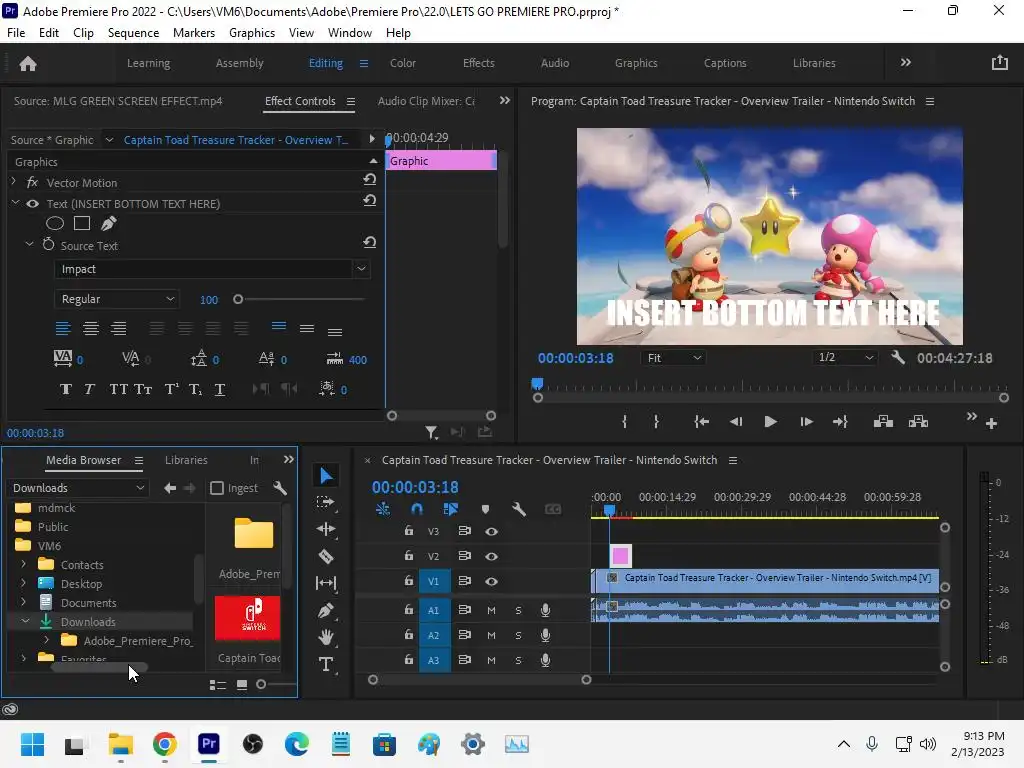Toggle linked selection in timeline

[451, 509]
